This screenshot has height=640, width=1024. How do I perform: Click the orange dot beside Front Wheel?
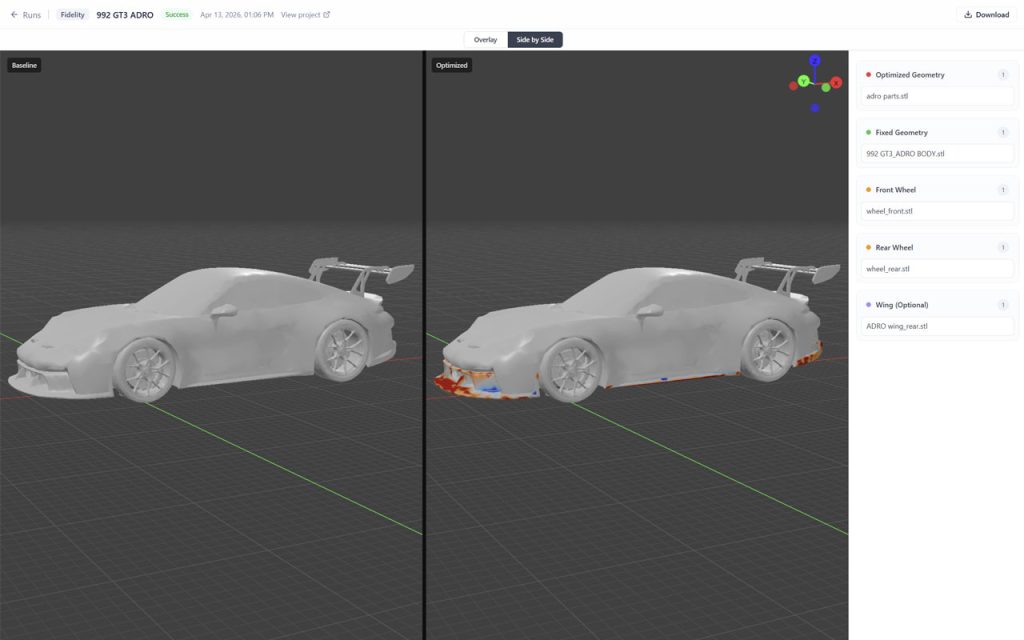tap(868, 189)
